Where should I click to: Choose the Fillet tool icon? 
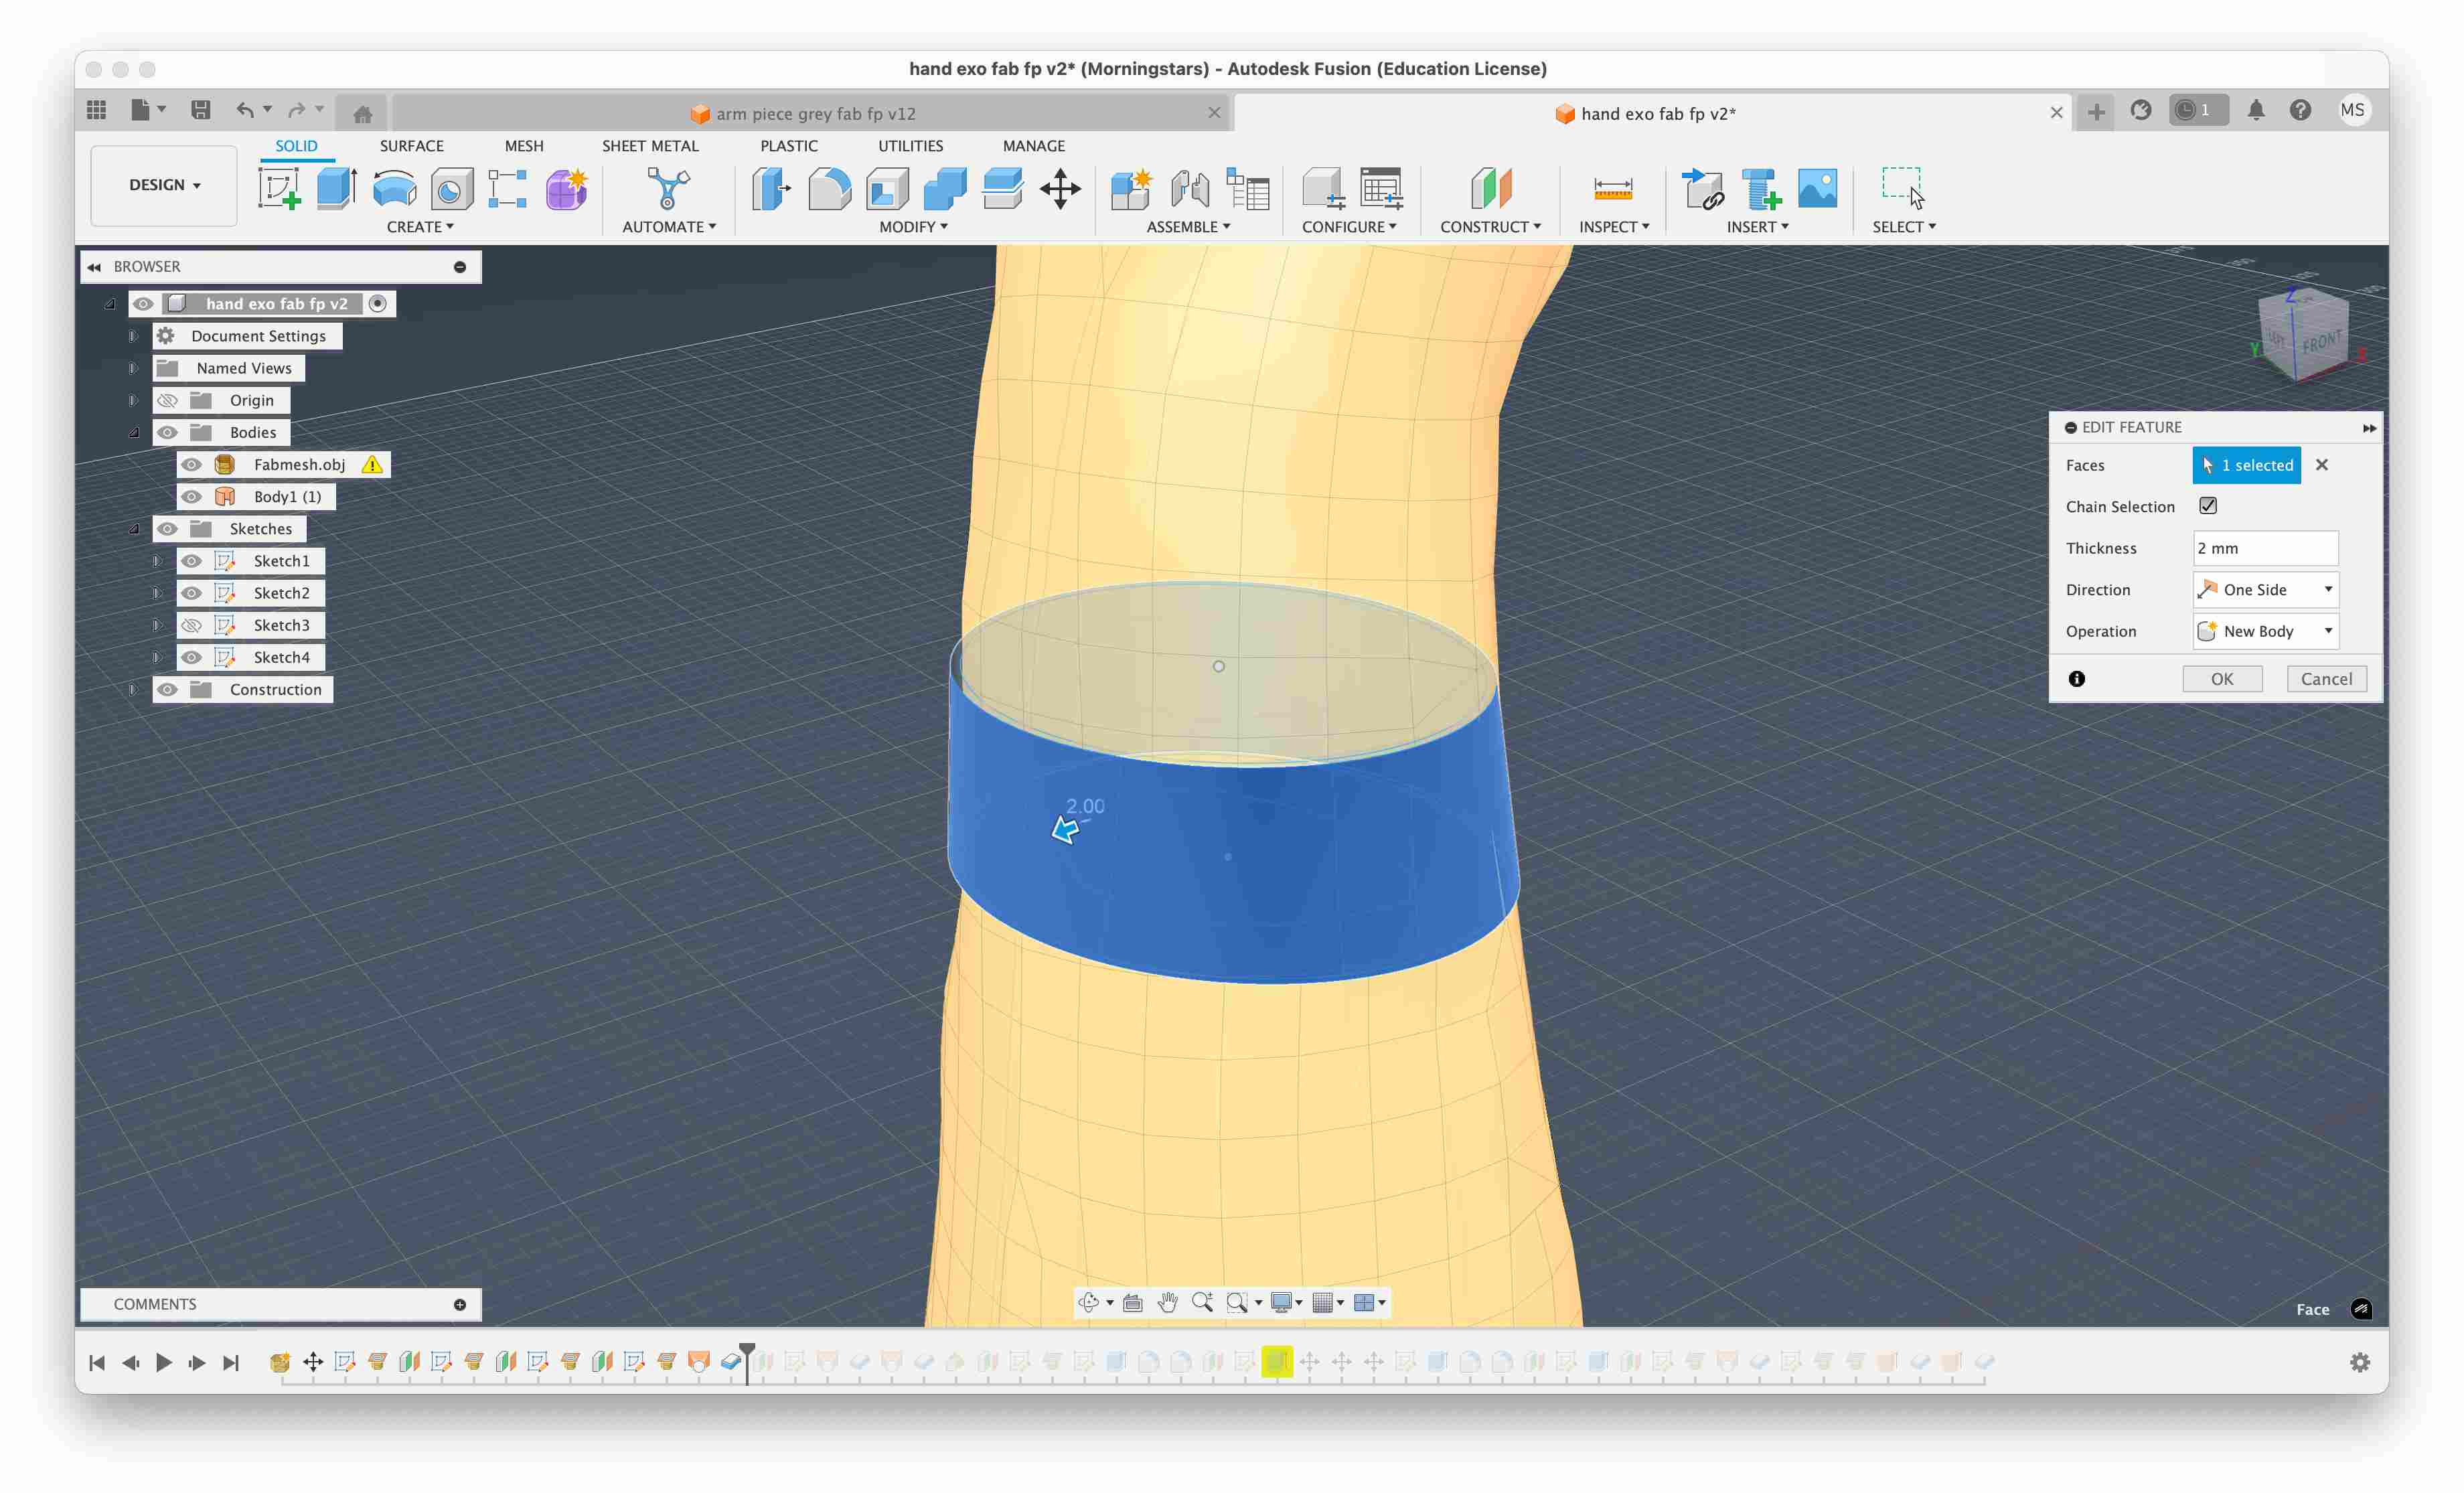coord(829,188)
